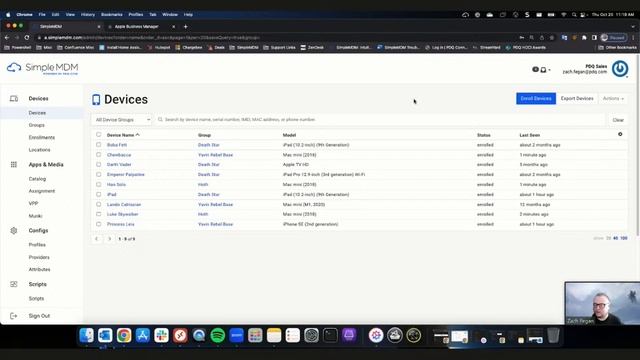Open the help and notifications icon menu
The width and height of the screenshot is (640, 360).
click(x=541, y=70)
